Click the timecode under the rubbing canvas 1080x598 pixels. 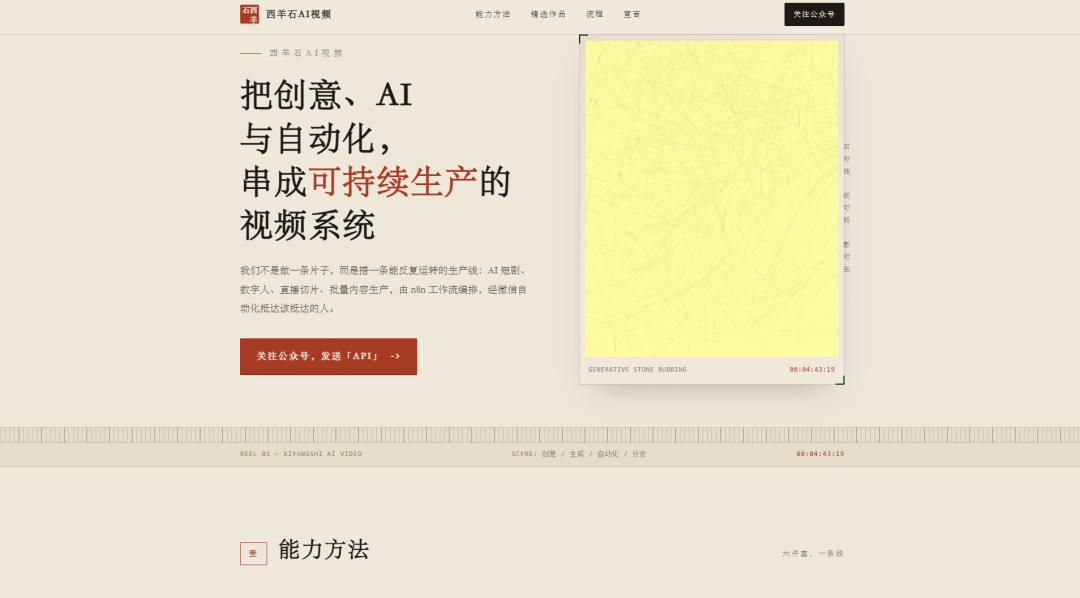[812, 370]
